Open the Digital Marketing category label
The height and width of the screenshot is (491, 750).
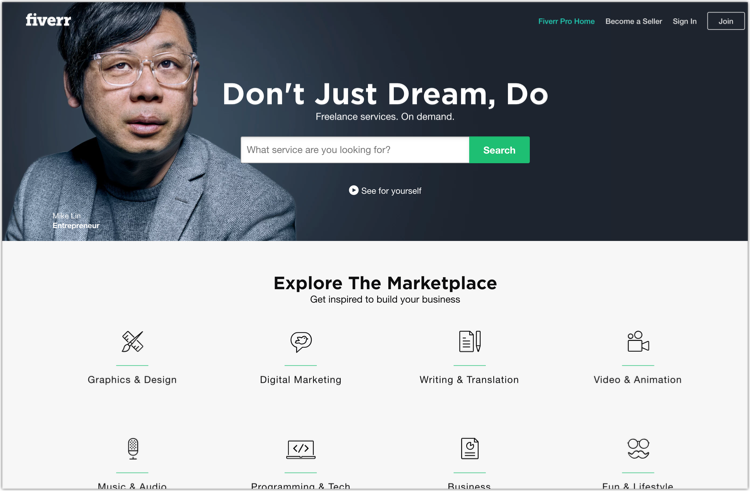point(301,380)
